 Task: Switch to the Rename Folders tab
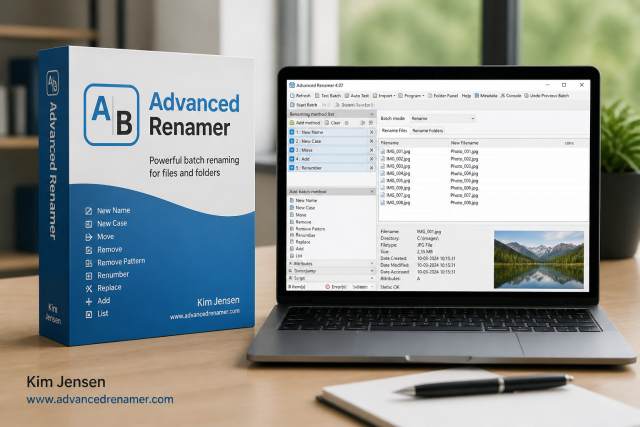tap(427, 131)
